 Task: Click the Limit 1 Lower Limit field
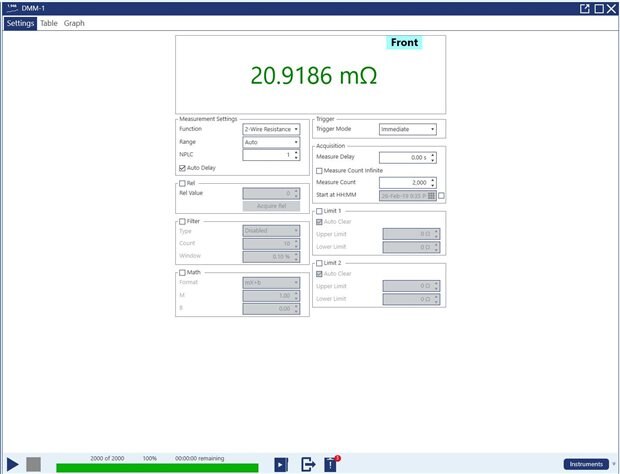coord(411,247)
